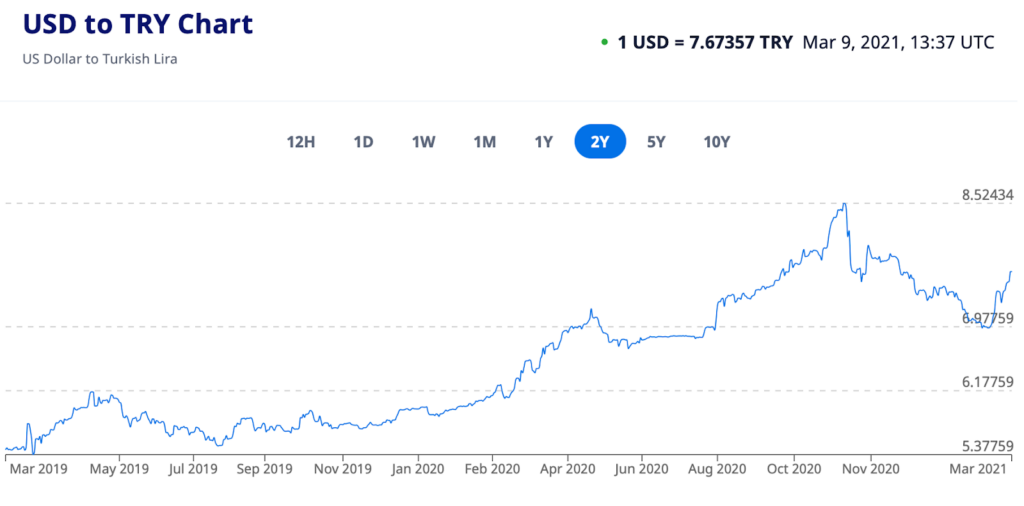This screenshot has height=506, width=1024.
Task: Click the Nov 2020 axis marker
Action: (x=871, y=469)
